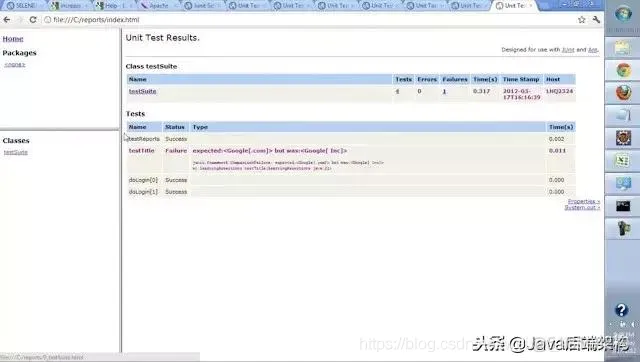640x362 pixels.
Task: Select the doLogin[0] row name
Action: [143, 180]
